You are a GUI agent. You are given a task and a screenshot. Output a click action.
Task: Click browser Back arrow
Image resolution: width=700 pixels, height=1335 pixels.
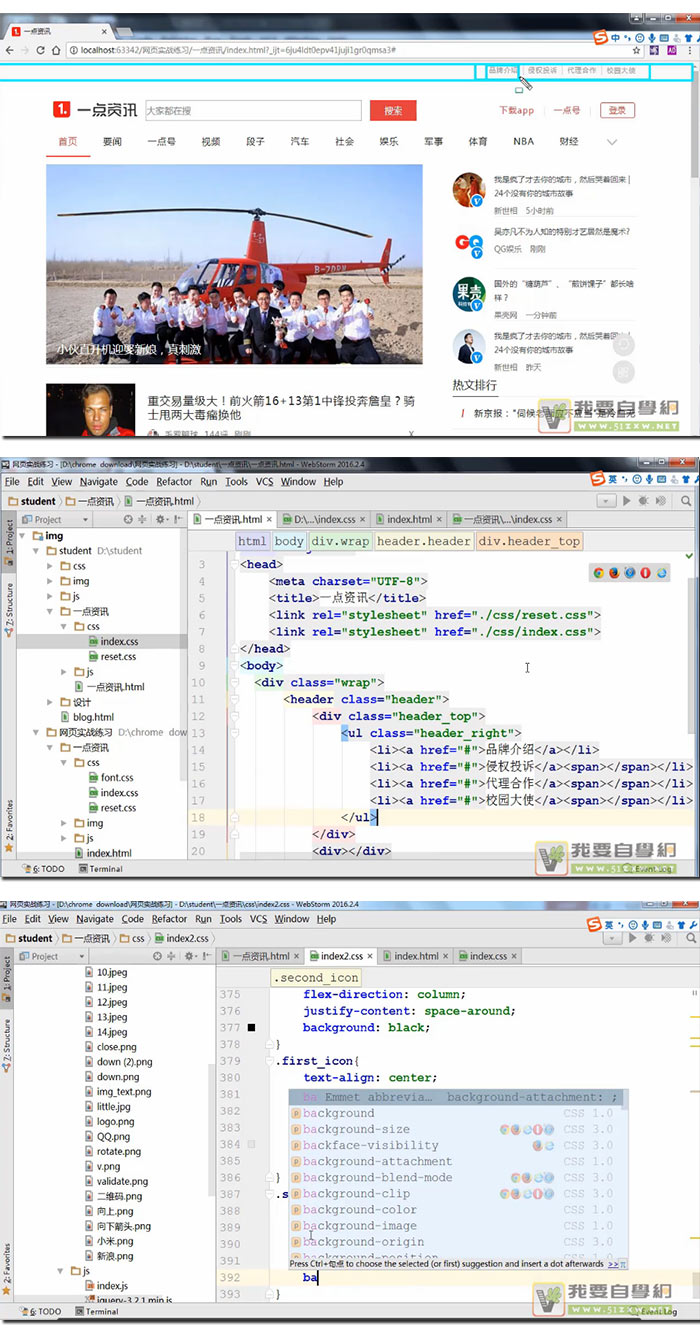click(10, 50)
